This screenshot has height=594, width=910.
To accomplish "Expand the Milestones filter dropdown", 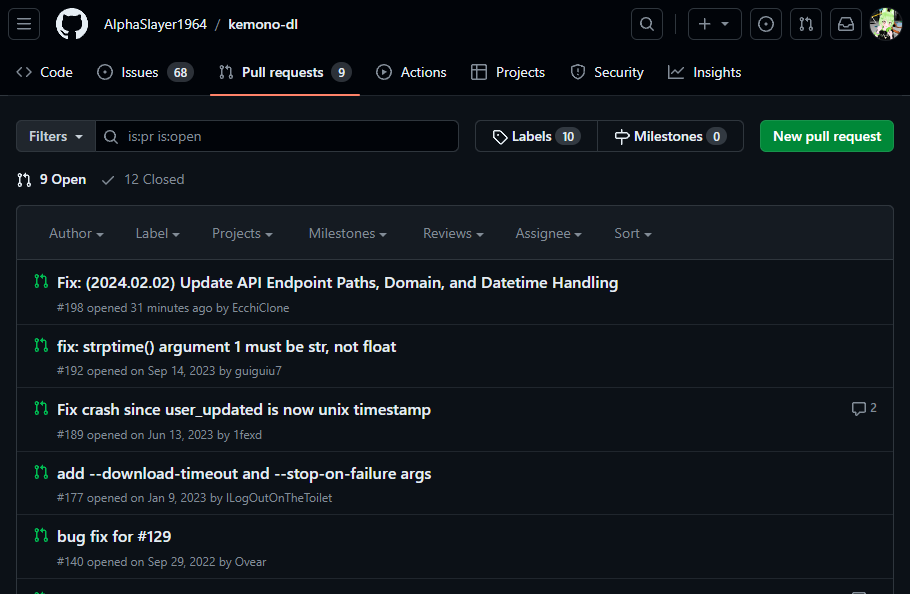I will (x=348, y=233).
